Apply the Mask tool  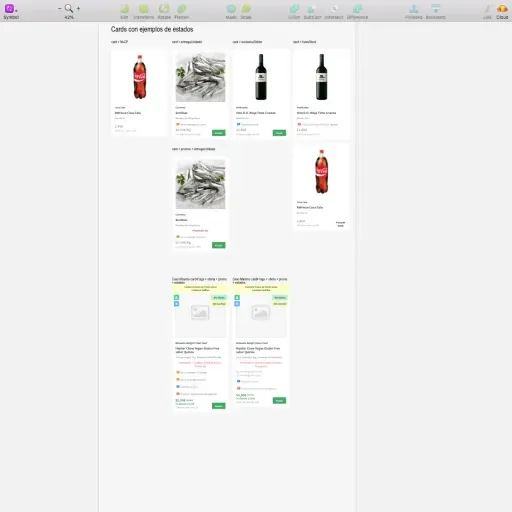click(x=231, y=9)
